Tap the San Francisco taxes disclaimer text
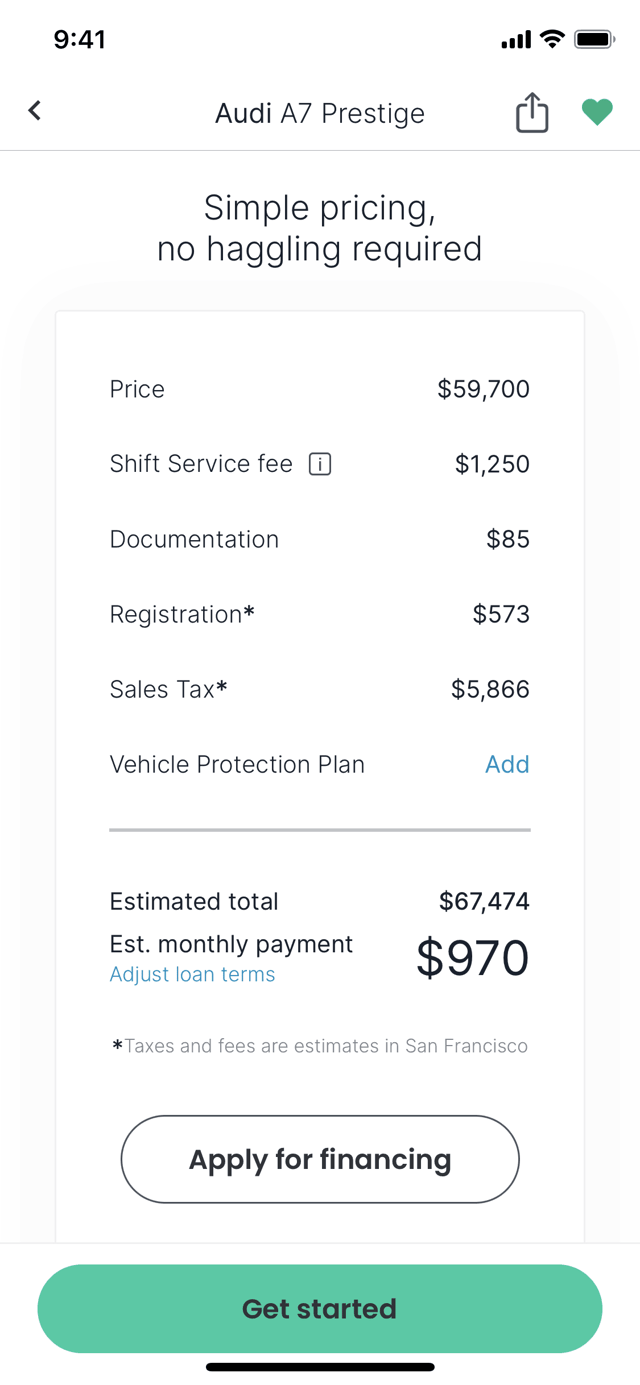Viewport: 640px width, 1385px height. [x=320, y=1046]
